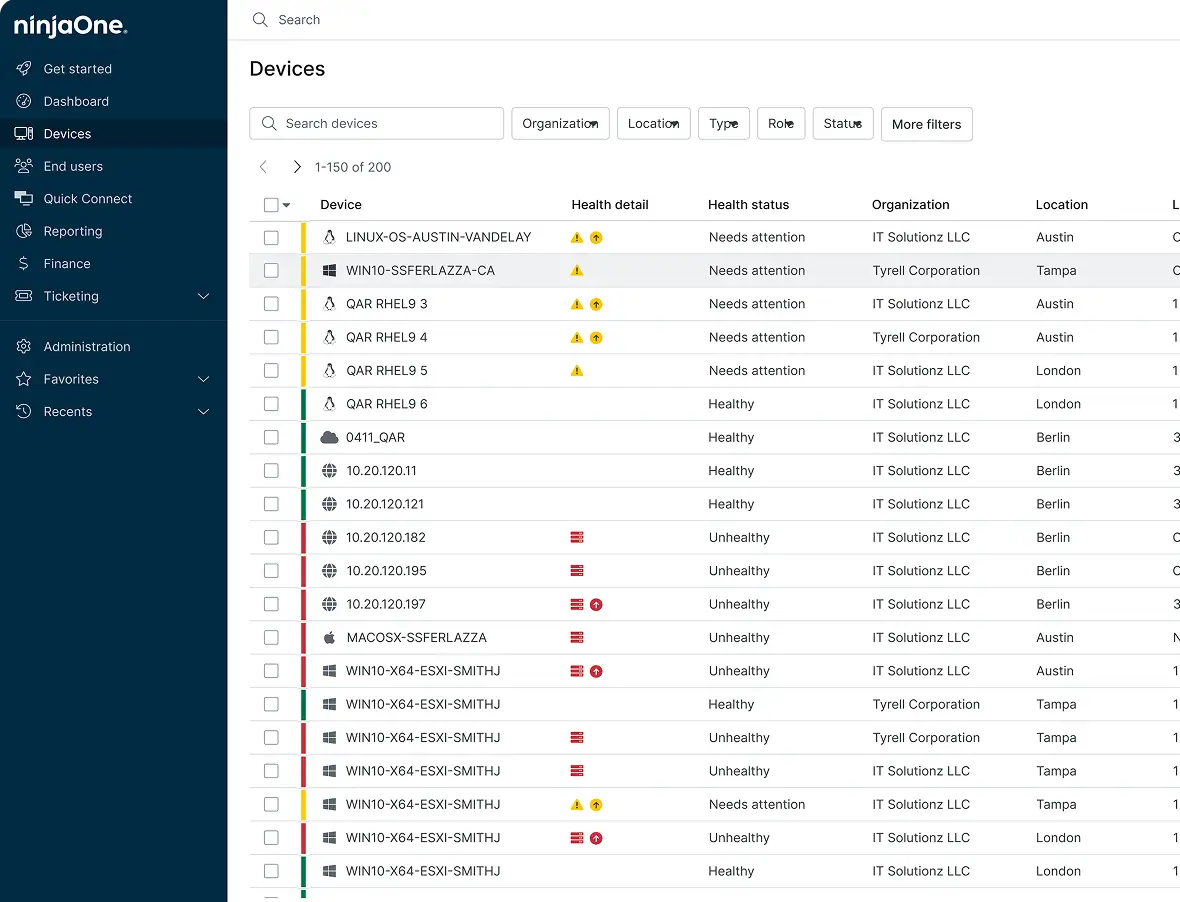Click the Linux penguin icon for LINUX-OS-AUSTIN-VANDELAY
This screenshot has width=1180, height=902.
tap(330, 237)
